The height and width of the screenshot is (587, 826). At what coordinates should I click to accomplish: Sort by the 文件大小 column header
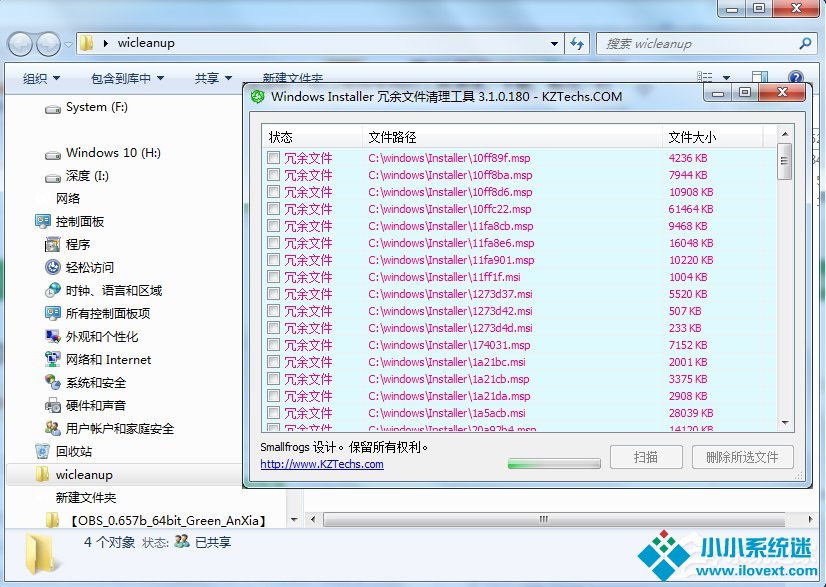point(712,137)
